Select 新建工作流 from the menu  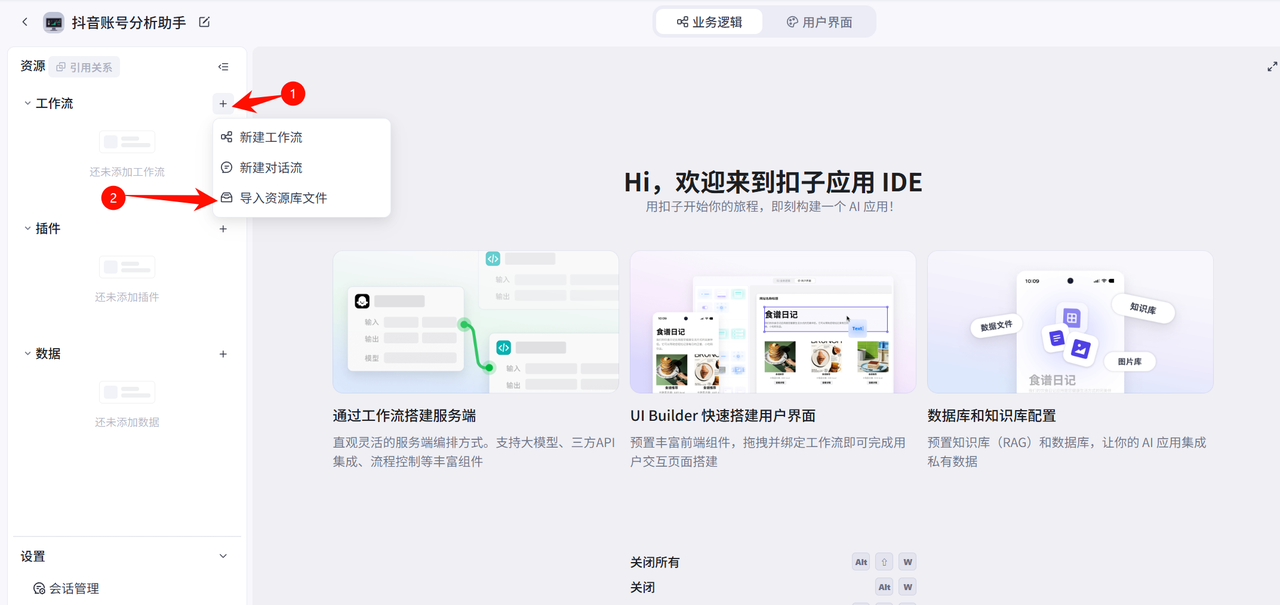[270, 137]
